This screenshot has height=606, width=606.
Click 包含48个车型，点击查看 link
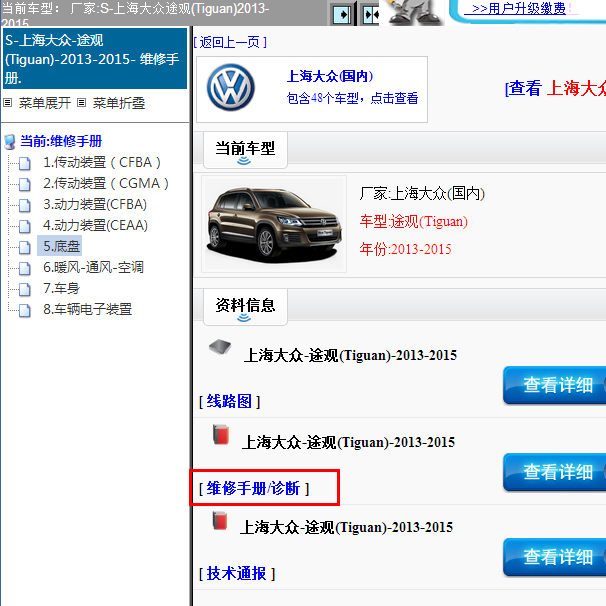352,98
